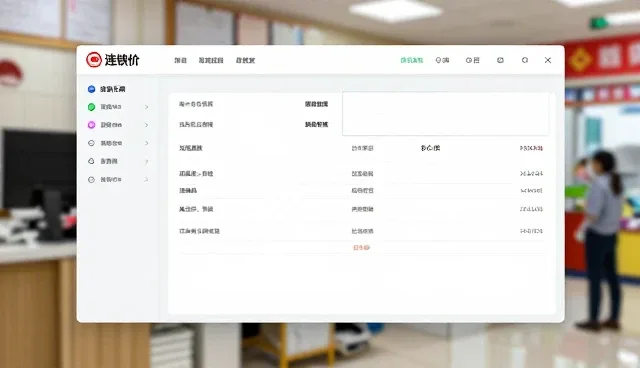Expand the chevron beside the bell-icon entry
Image resolution: width=640 pixels, height=368 pixels.
pos(147,162)
